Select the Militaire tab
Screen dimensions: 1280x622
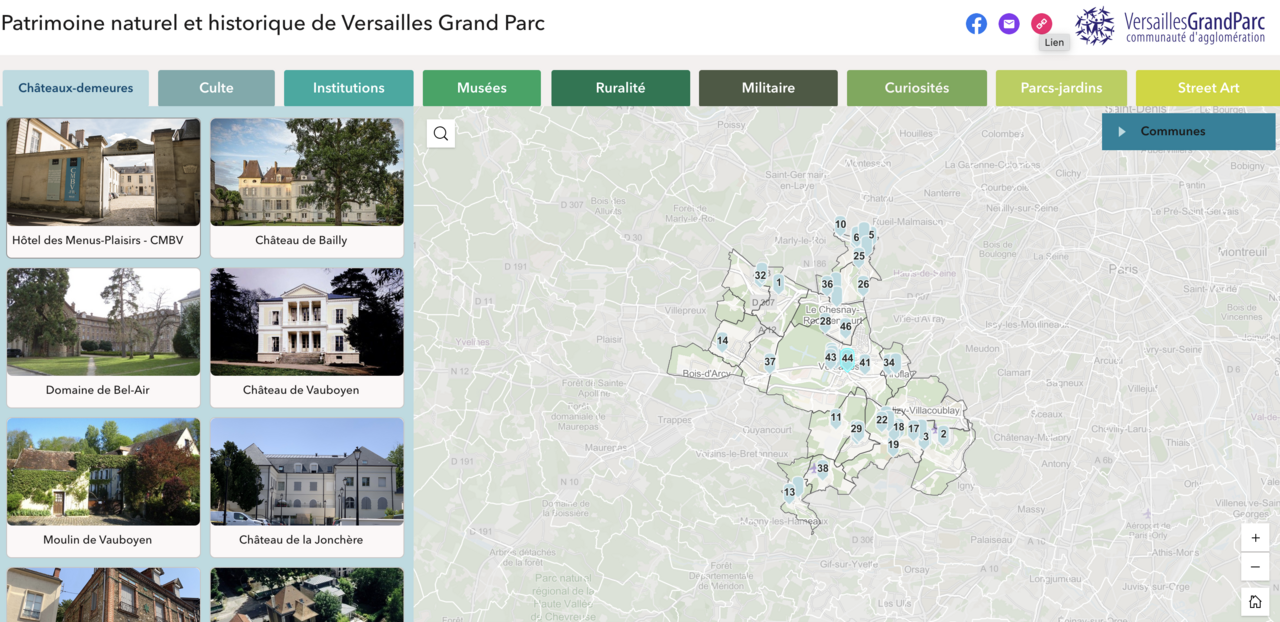pos(768,88)
